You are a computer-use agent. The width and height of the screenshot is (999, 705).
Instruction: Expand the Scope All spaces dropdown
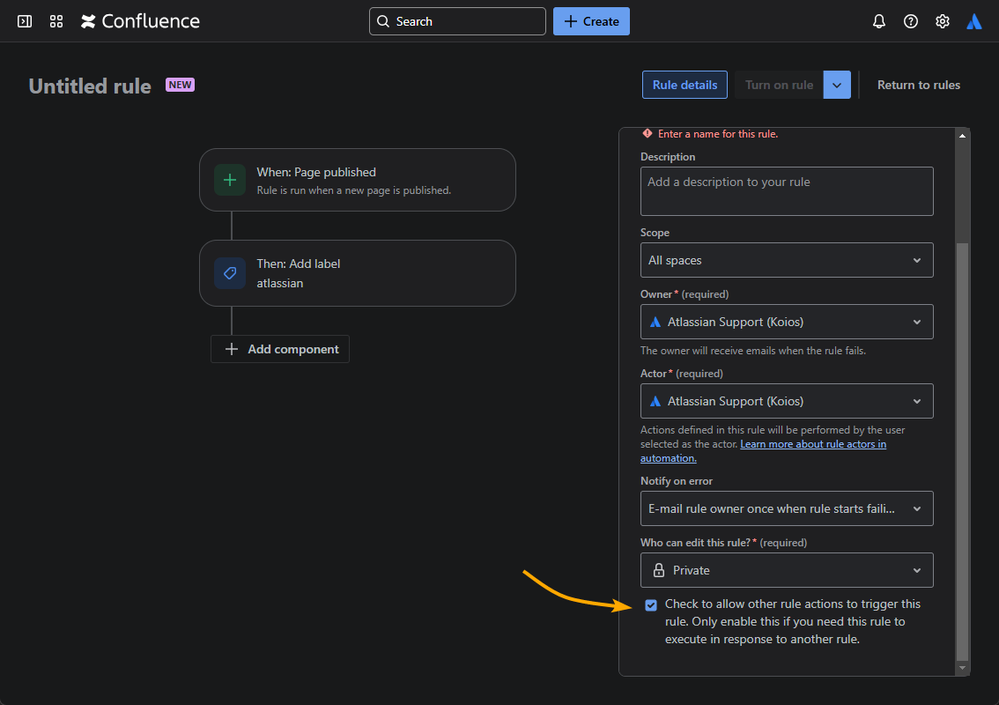[x=787, y=260]
